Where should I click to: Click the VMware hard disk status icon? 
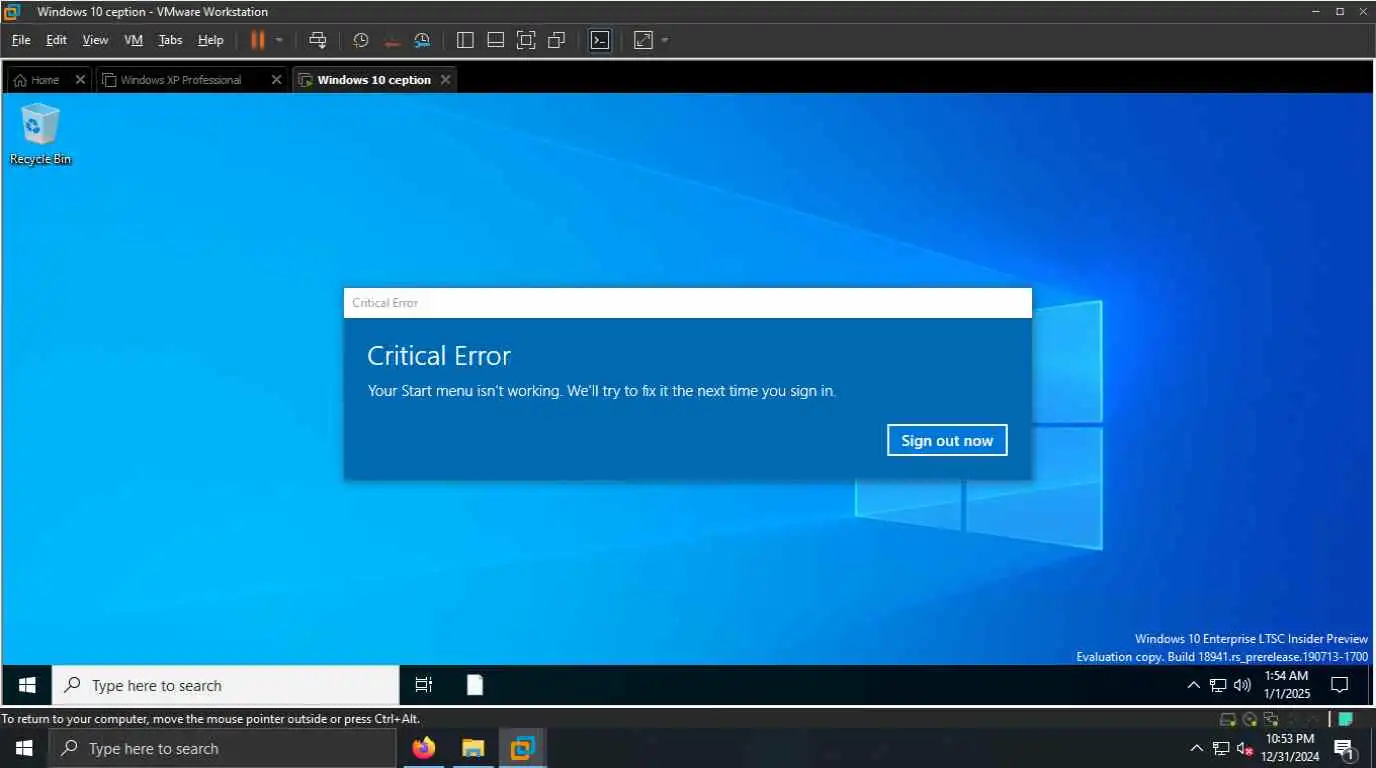tap(1228, 719)
